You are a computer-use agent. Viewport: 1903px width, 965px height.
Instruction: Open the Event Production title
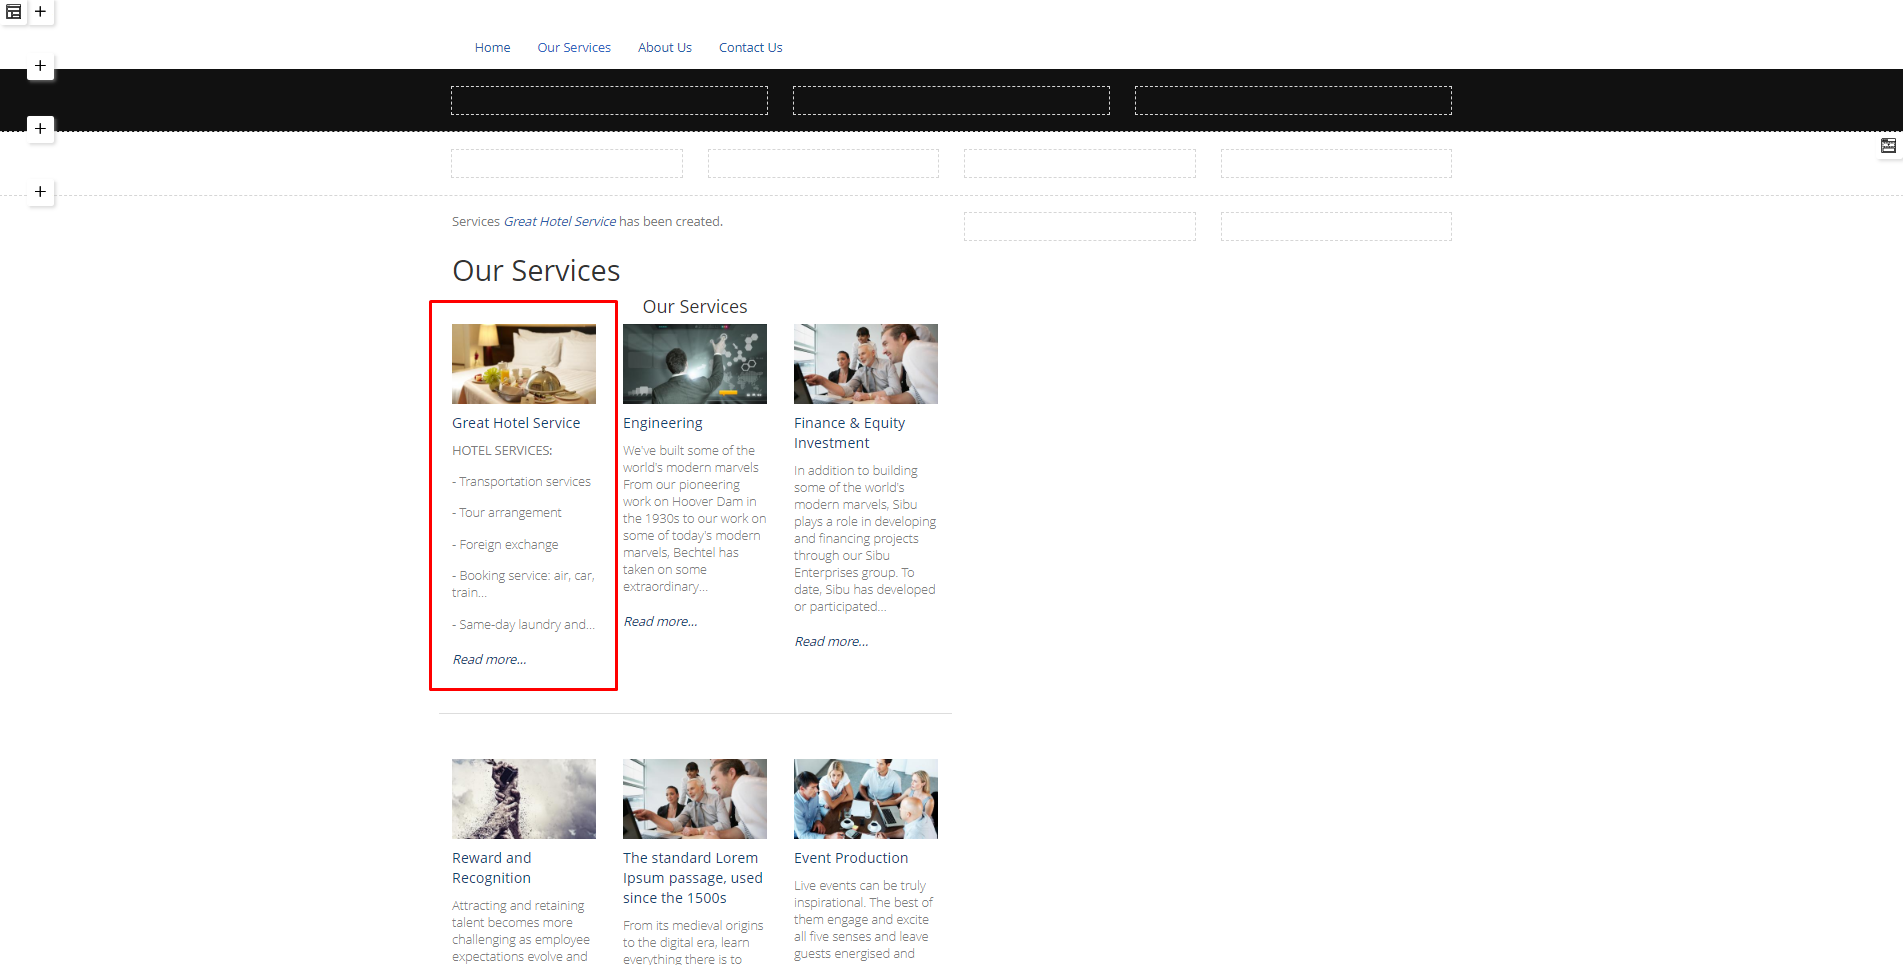coord(851,858)
